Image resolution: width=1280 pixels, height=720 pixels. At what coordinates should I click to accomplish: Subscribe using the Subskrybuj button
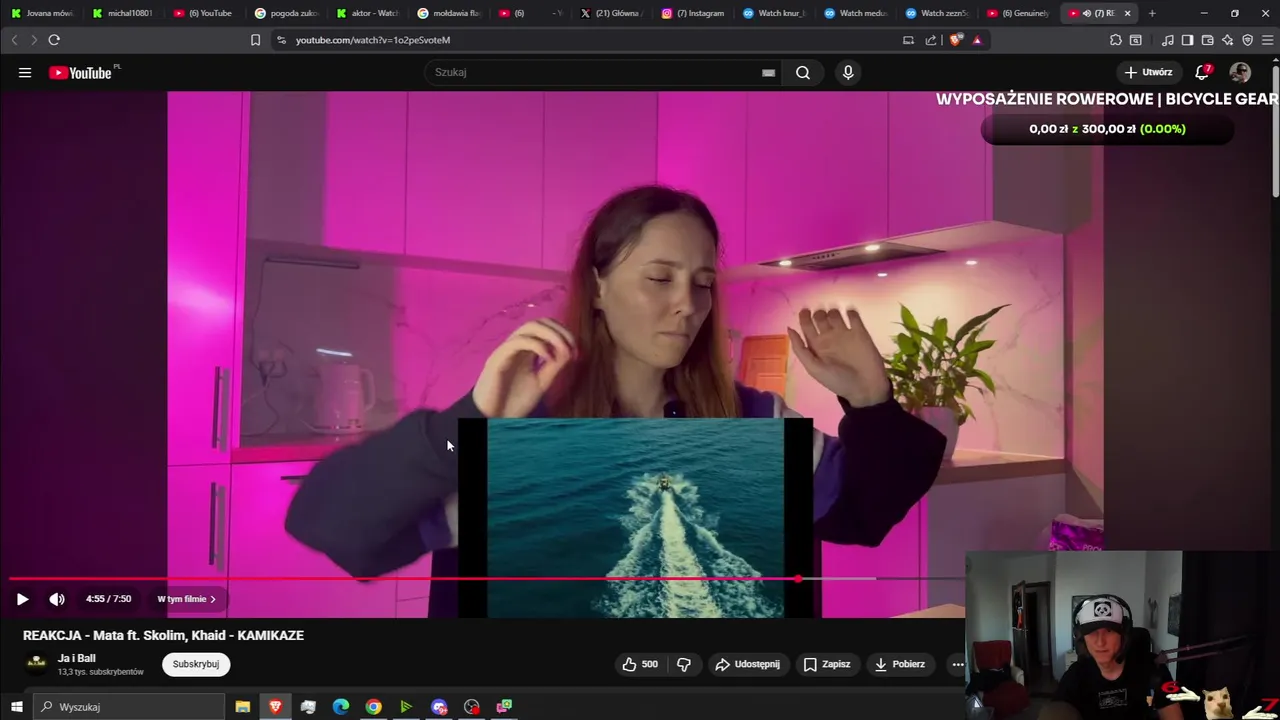pos(196,664)
